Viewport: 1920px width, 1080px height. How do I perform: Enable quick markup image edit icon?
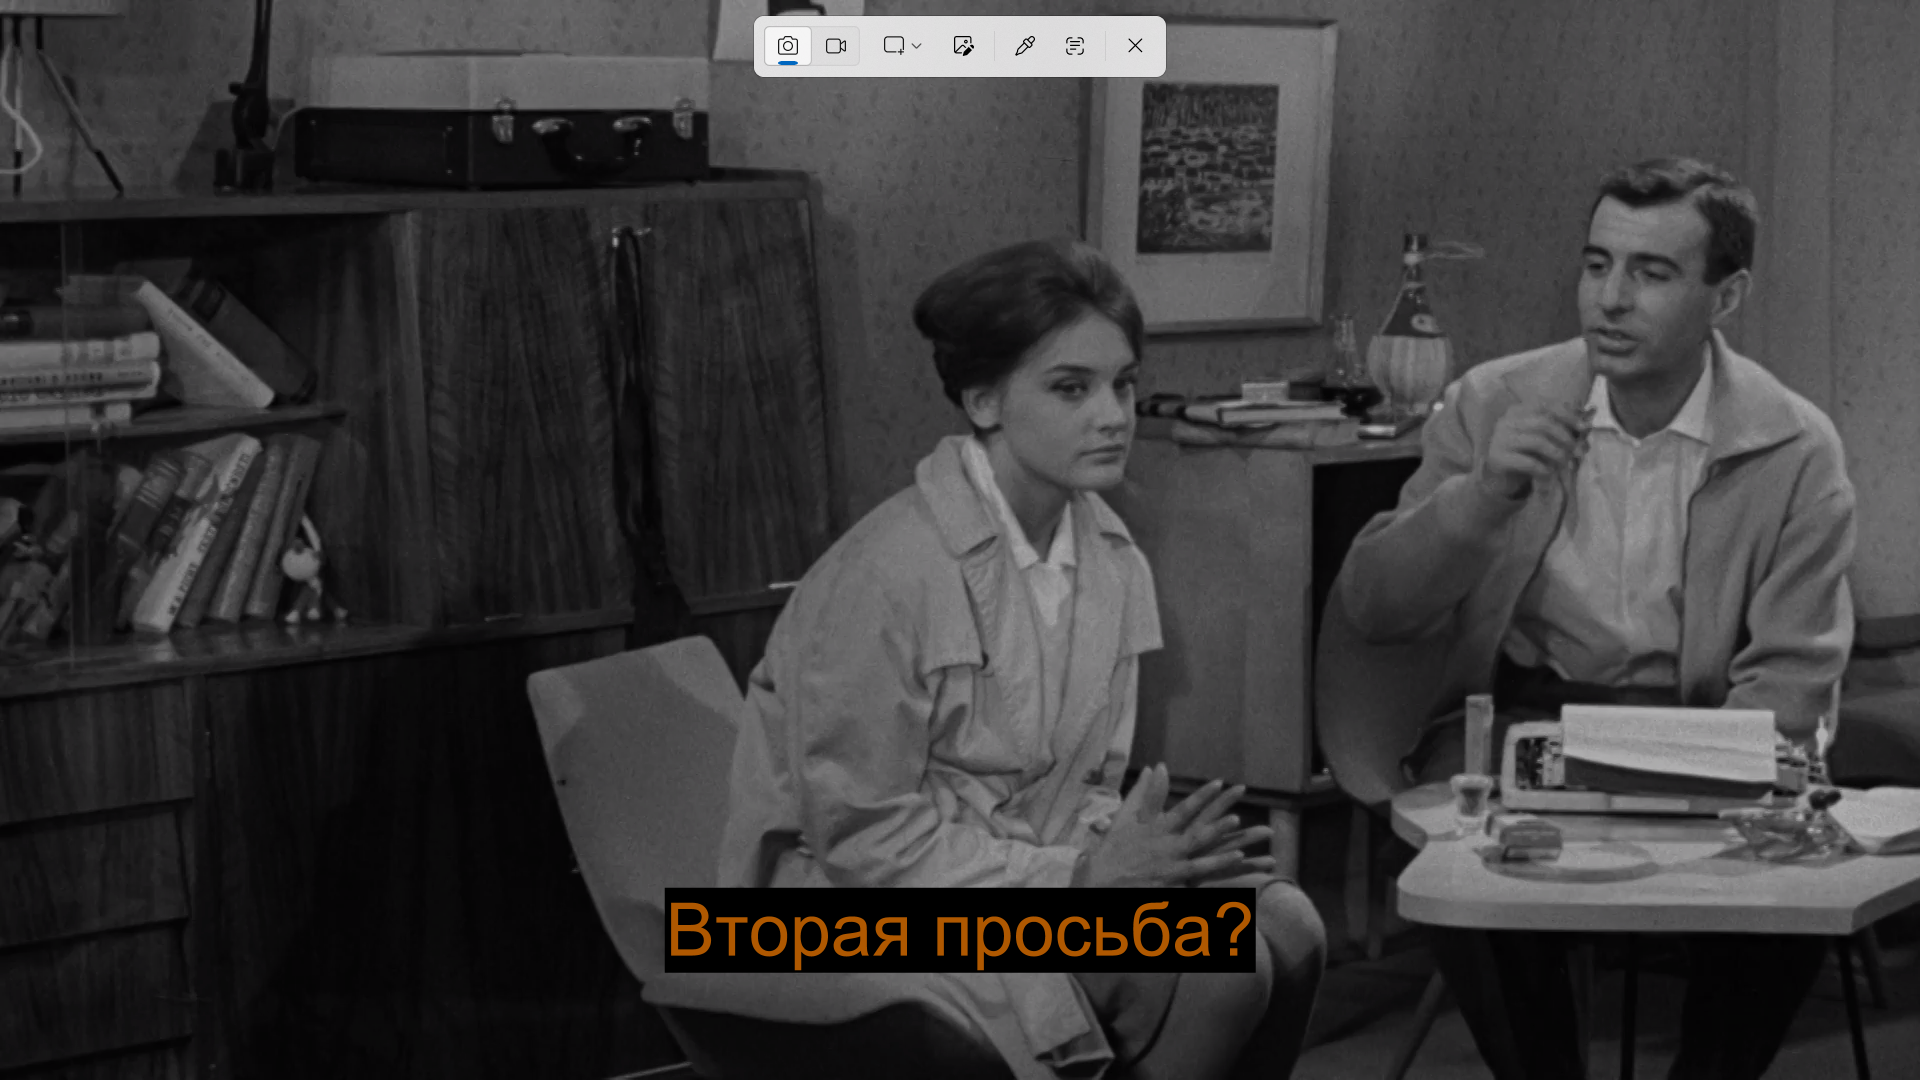tap(963, 46)
